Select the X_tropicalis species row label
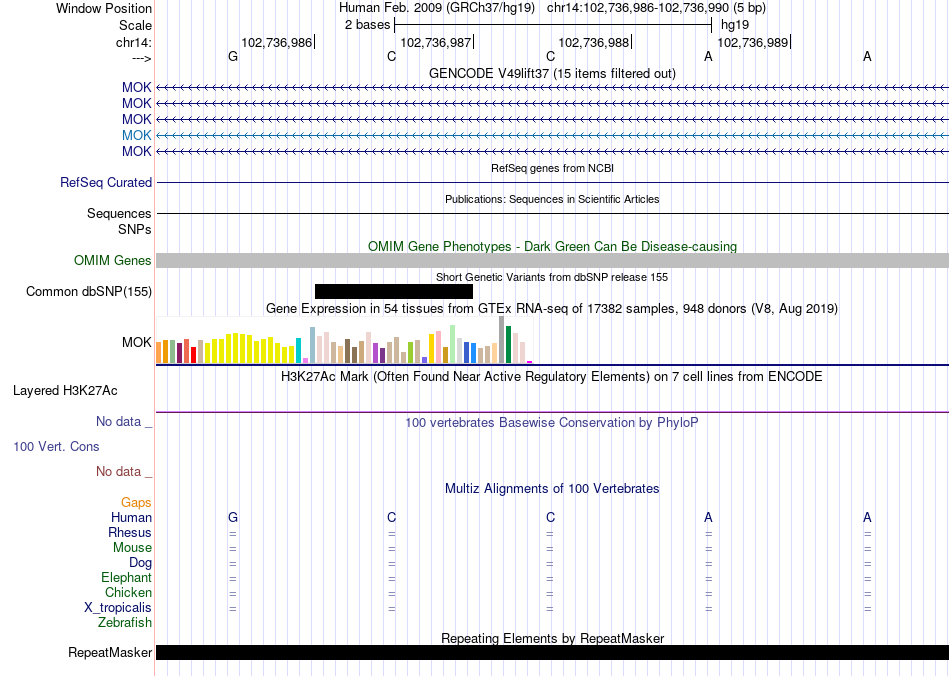The image size is (950, 676). (118, 608)
